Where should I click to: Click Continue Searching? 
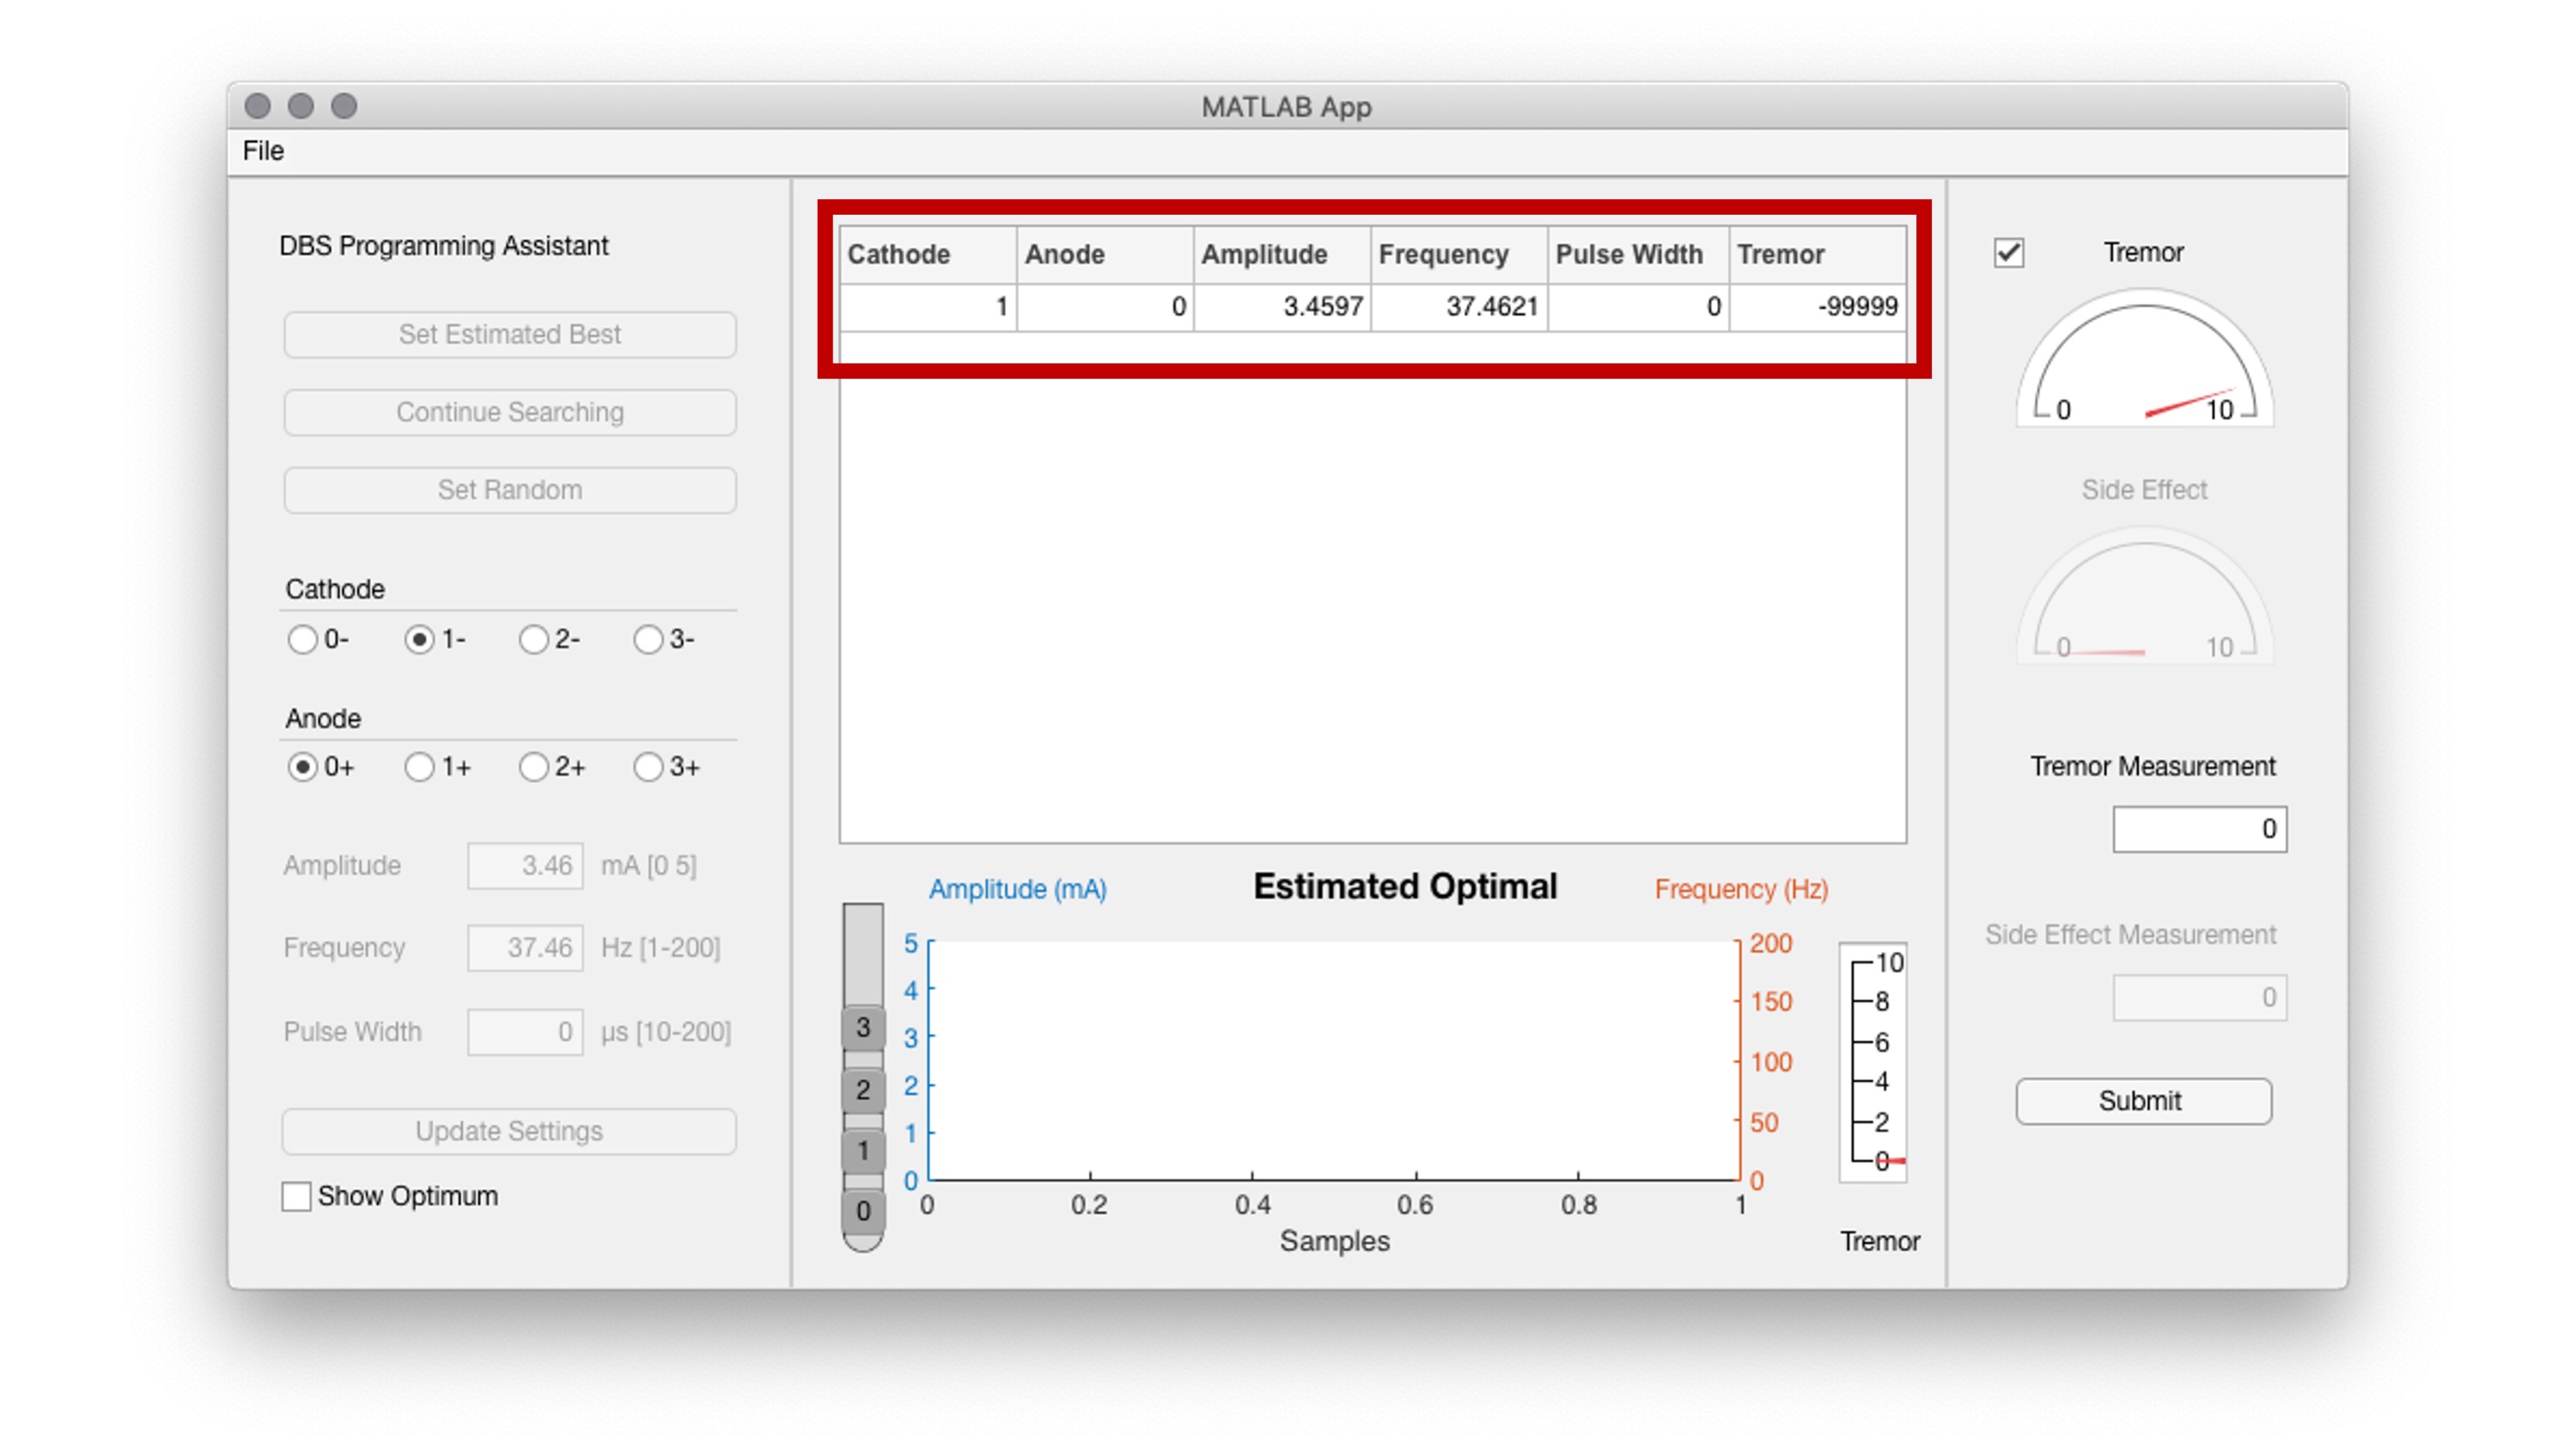510,412
